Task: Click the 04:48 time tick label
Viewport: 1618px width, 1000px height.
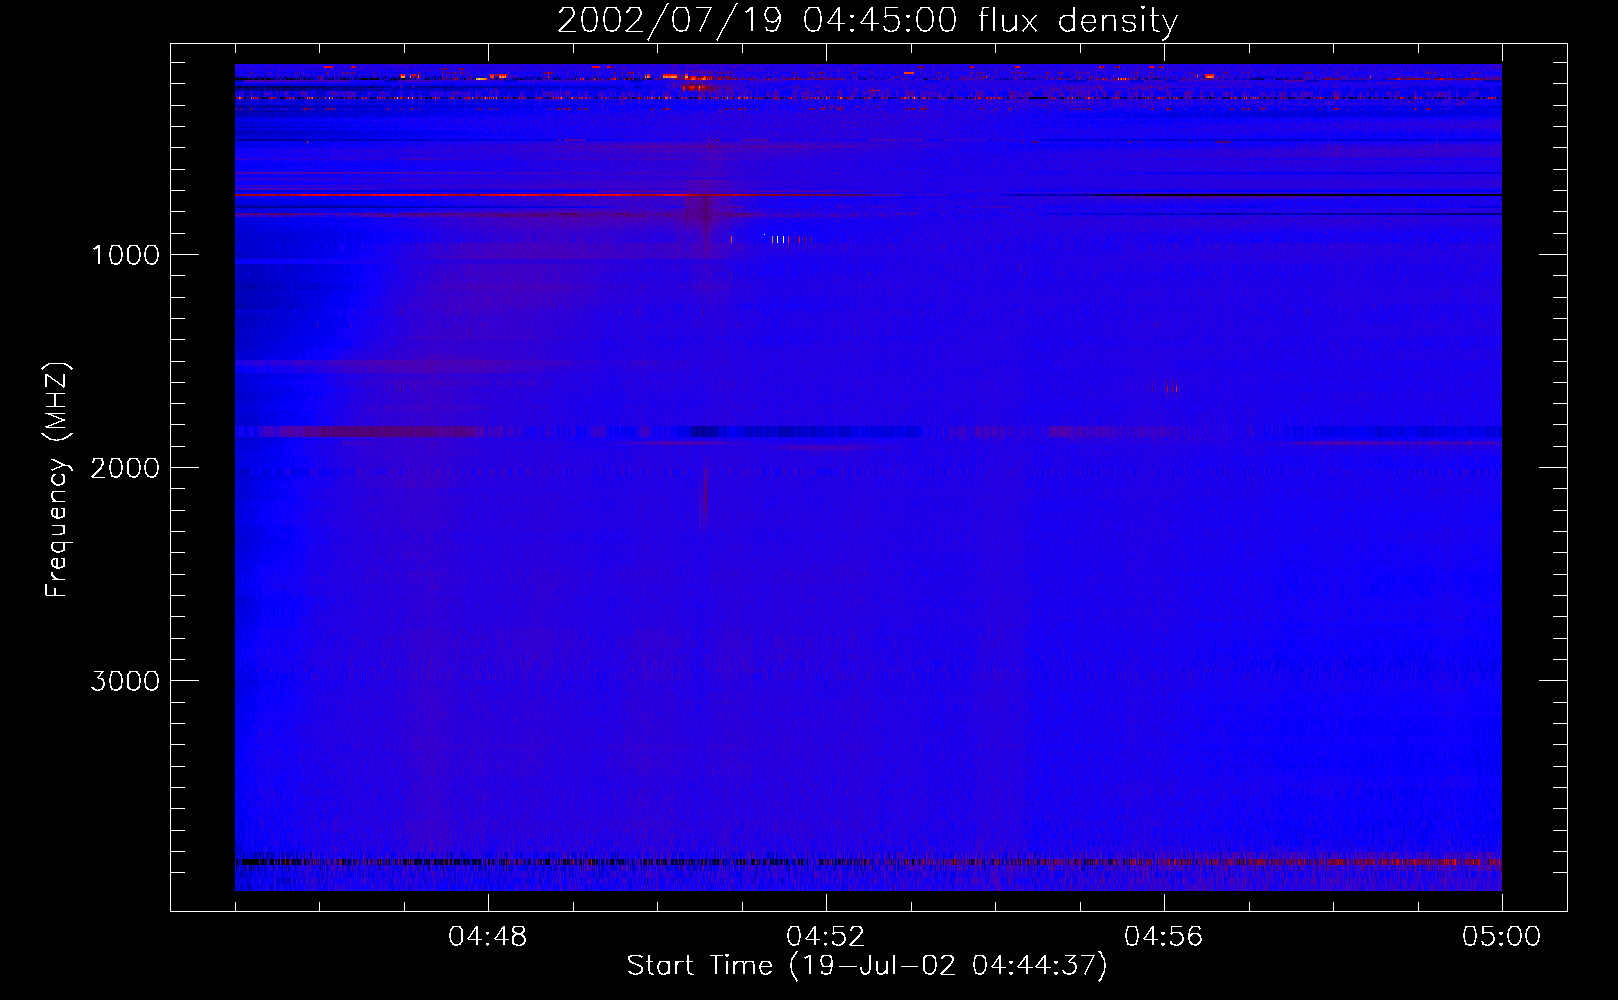Action: (x=488, y=937)
